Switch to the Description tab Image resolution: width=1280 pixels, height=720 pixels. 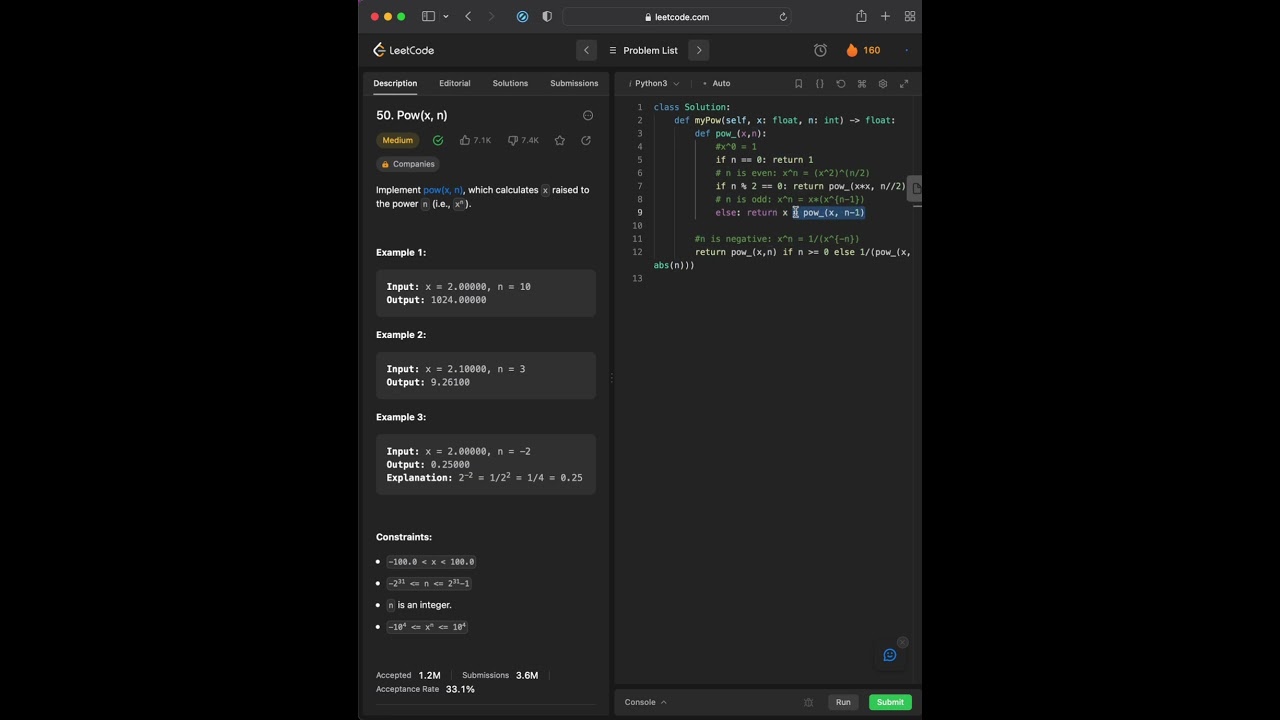395,83
